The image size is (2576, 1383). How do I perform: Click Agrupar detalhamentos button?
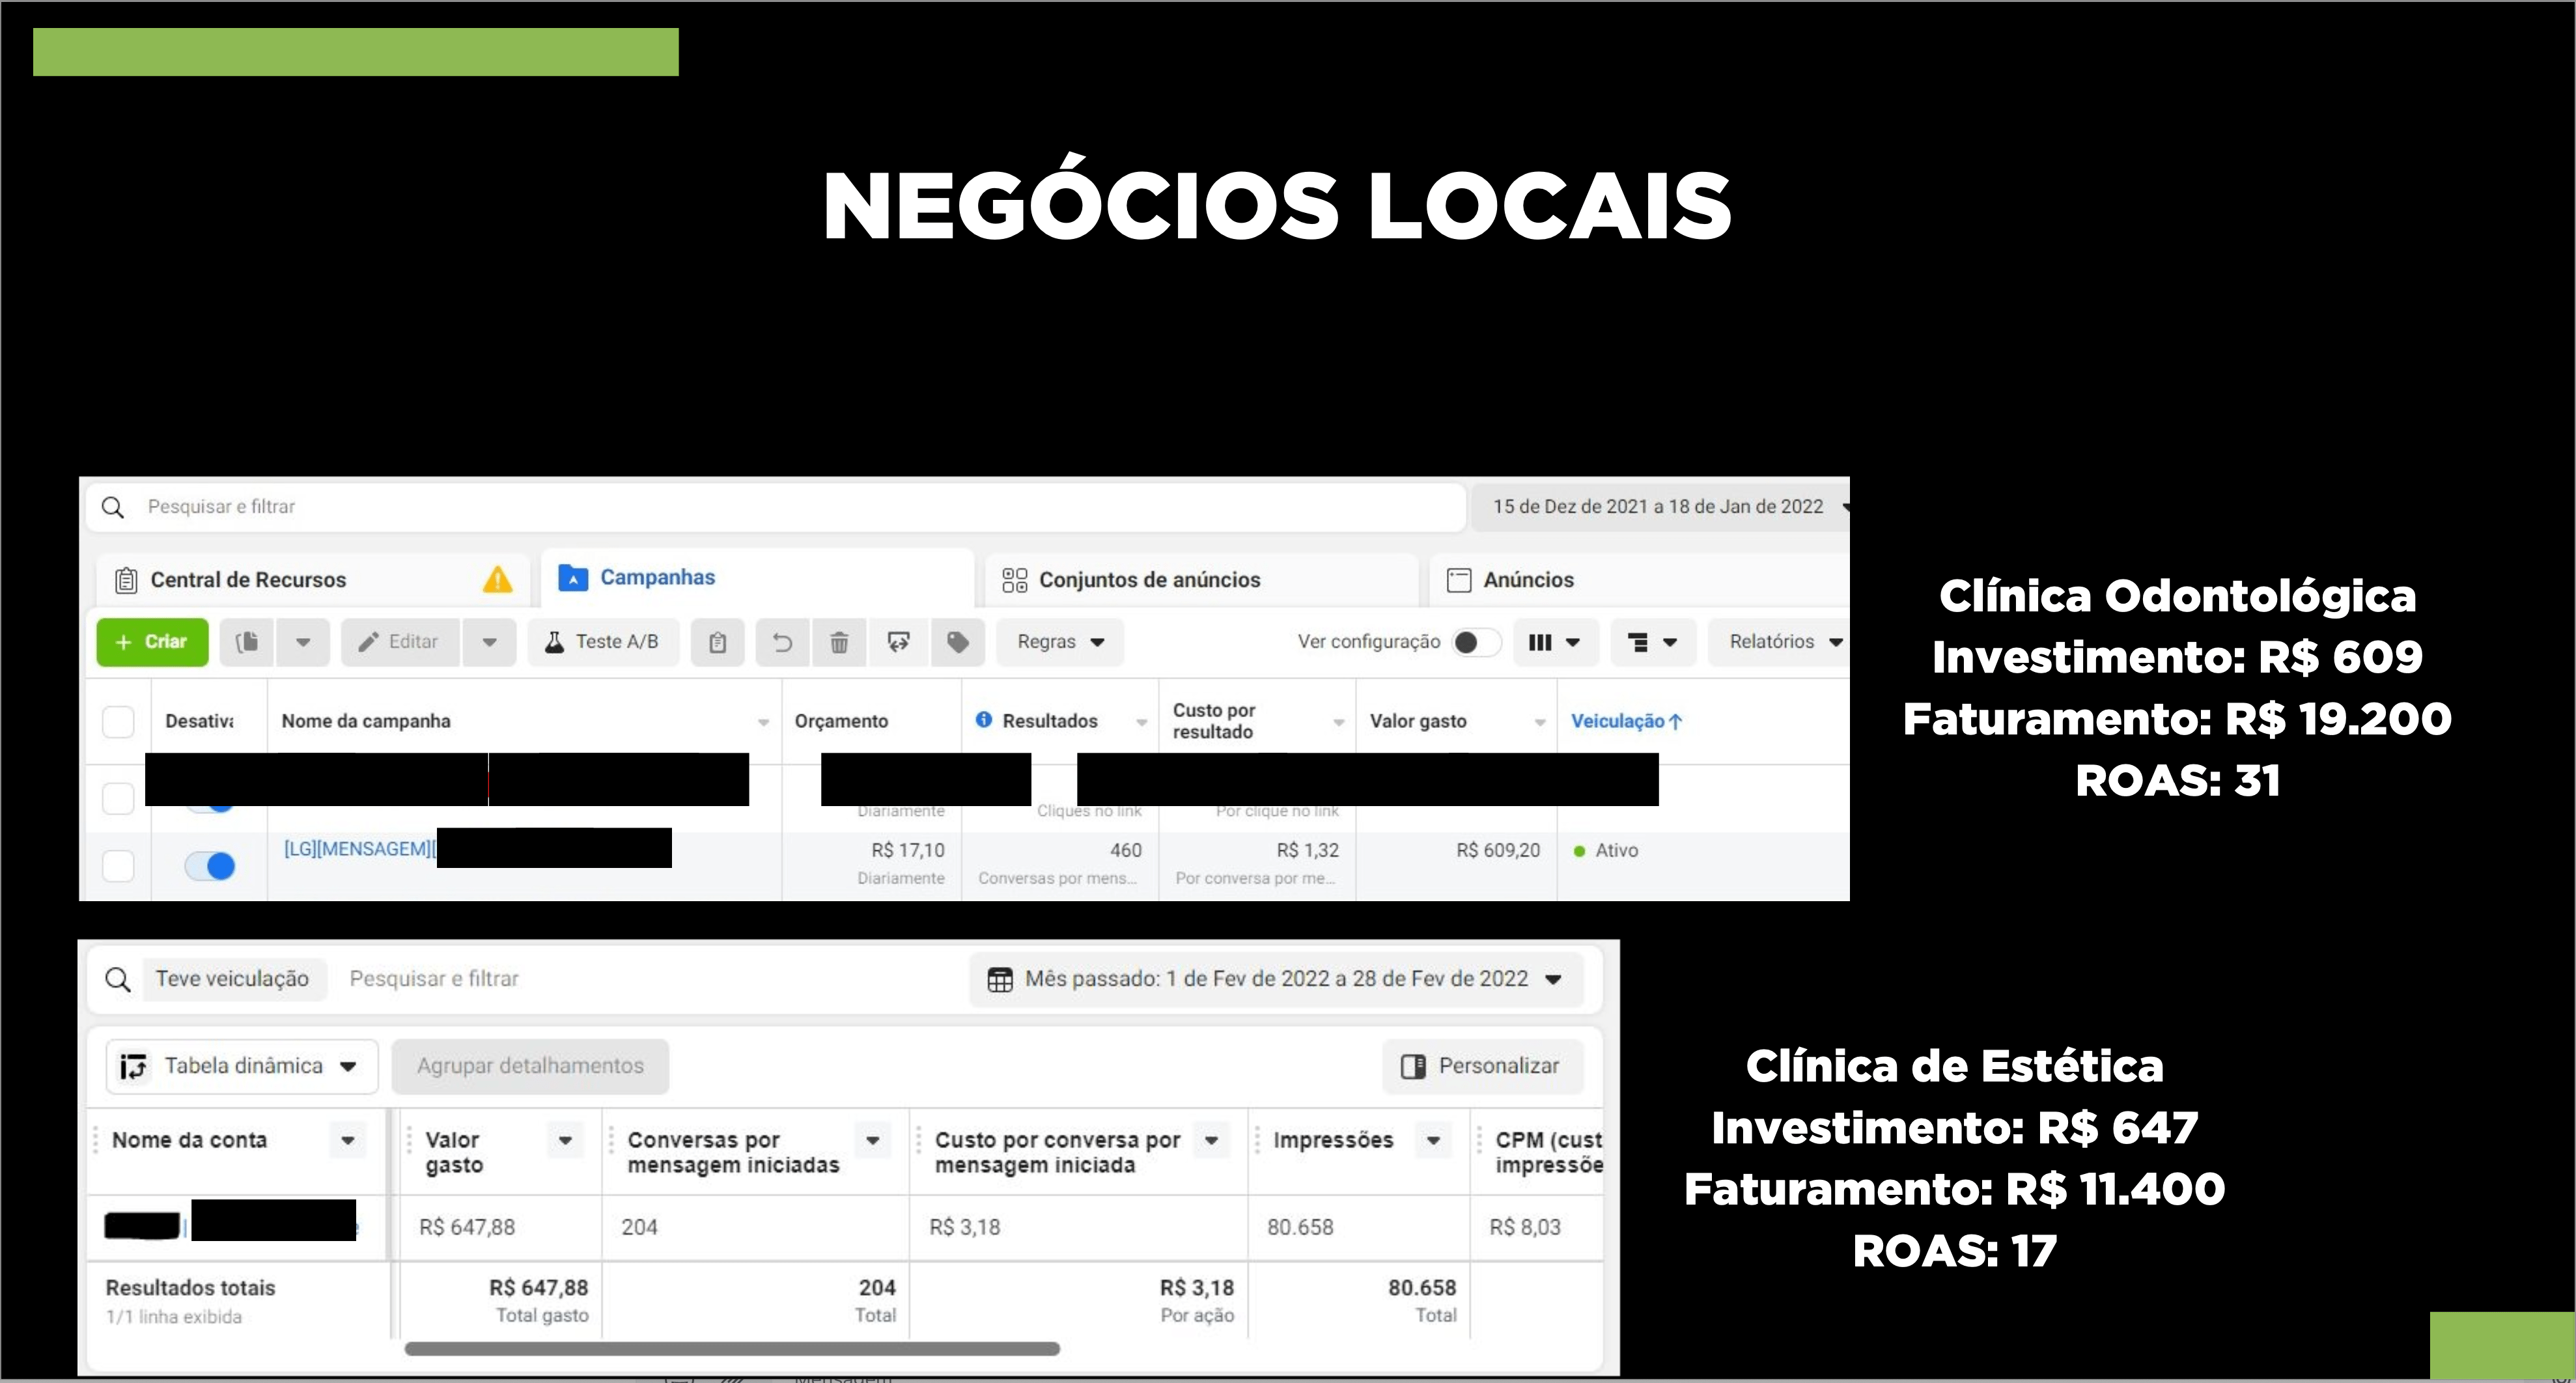530,1066
